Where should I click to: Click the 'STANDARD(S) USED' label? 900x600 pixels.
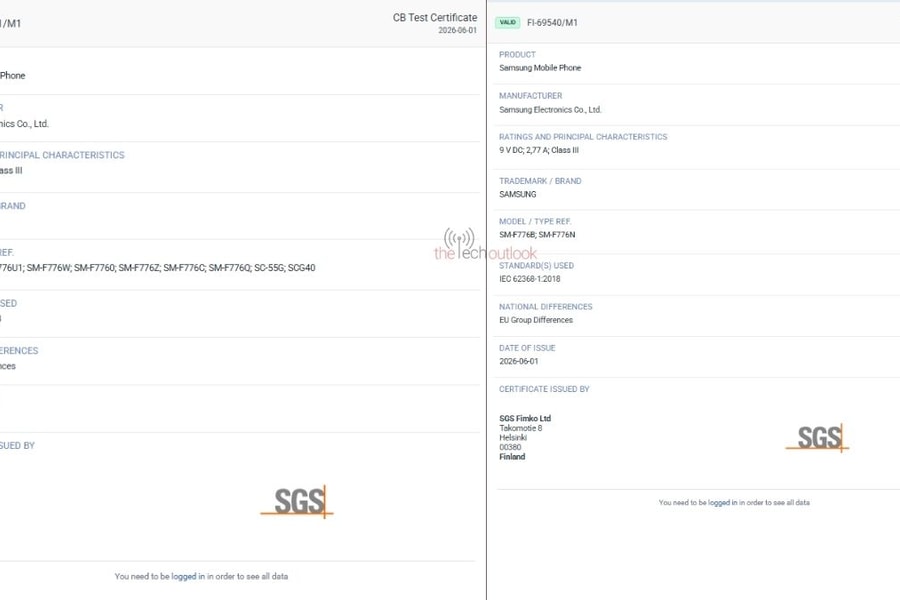[x=536, y=266]
